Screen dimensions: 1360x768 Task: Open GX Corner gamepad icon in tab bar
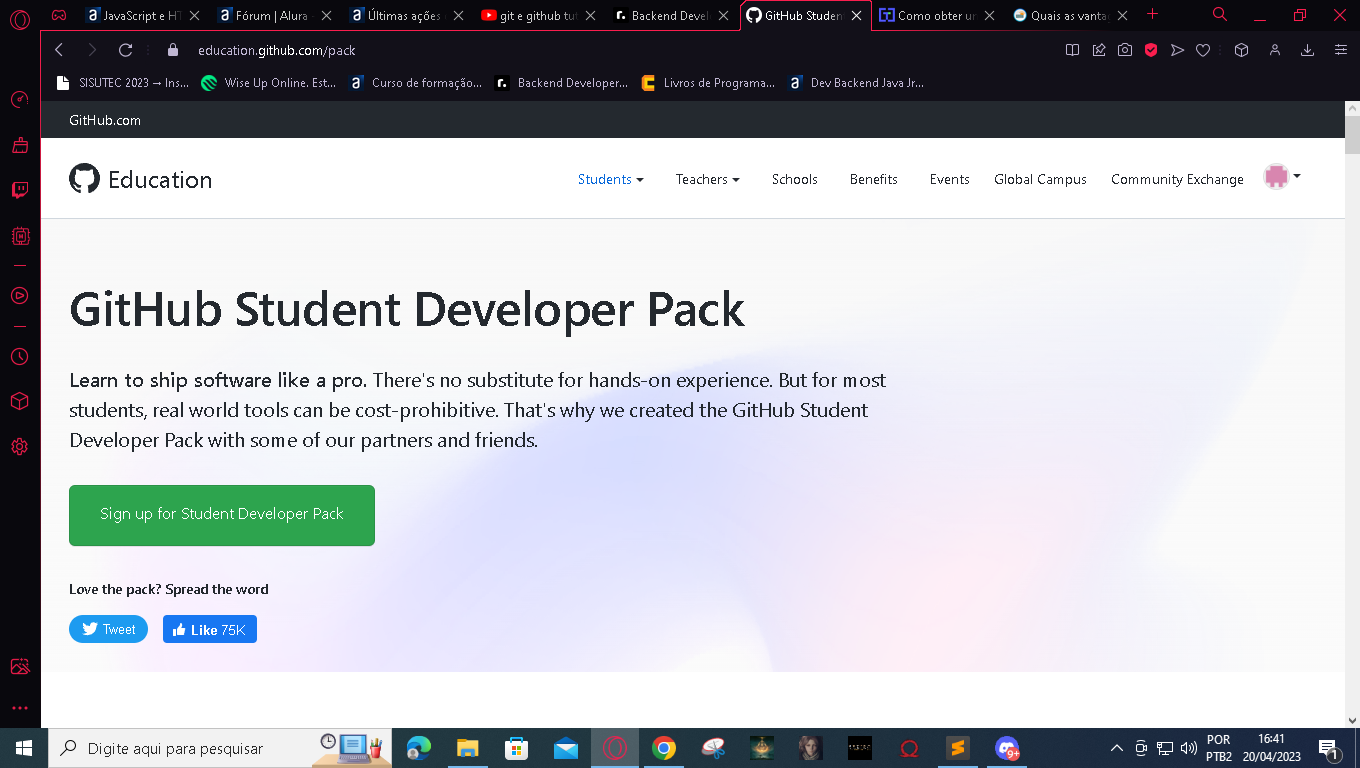tap(59, 15)
